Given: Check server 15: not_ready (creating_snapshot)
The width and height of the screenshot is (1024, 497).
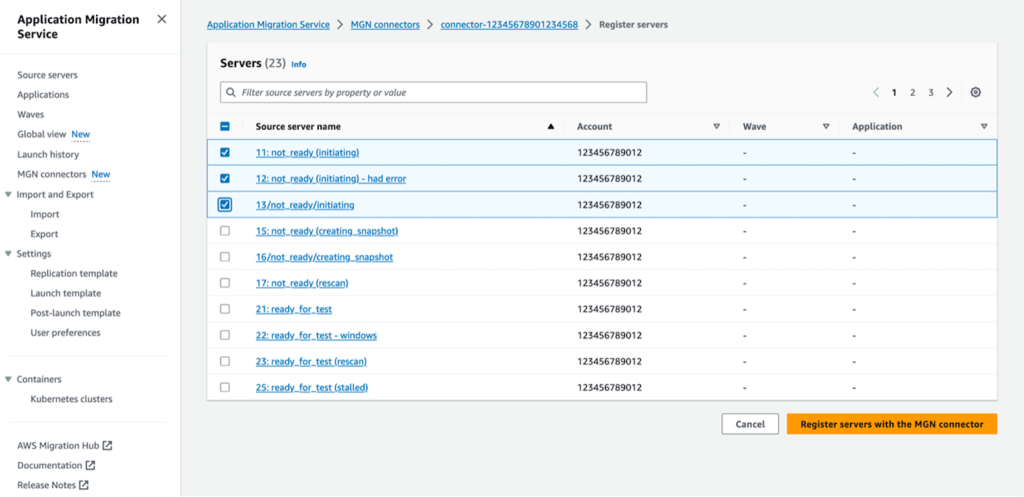Looking at the screenshot, I should tap(225, 231).
